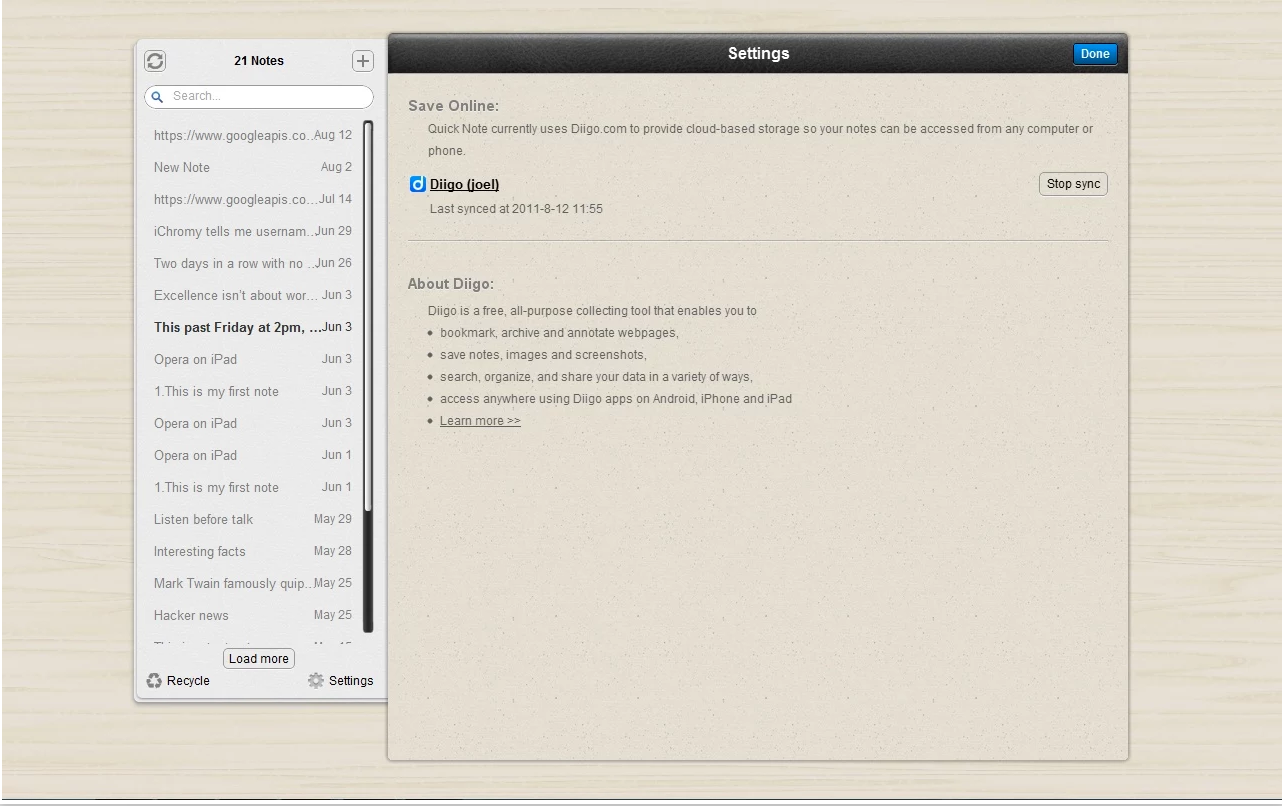Close settings with the Done button

1095,54
